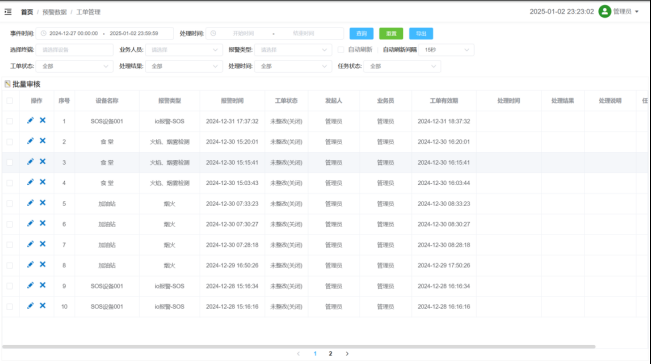The width and height of the screenshot is (653, 364).
Task: Expand the 报警类型 dropdown
Action: (x=293, y=50)
